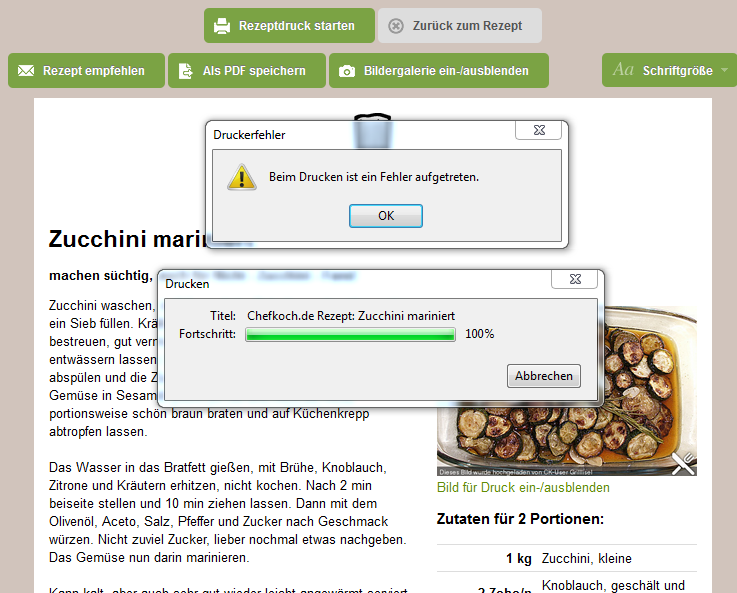Click the photo credit caption under image

(x=516, y=472)
